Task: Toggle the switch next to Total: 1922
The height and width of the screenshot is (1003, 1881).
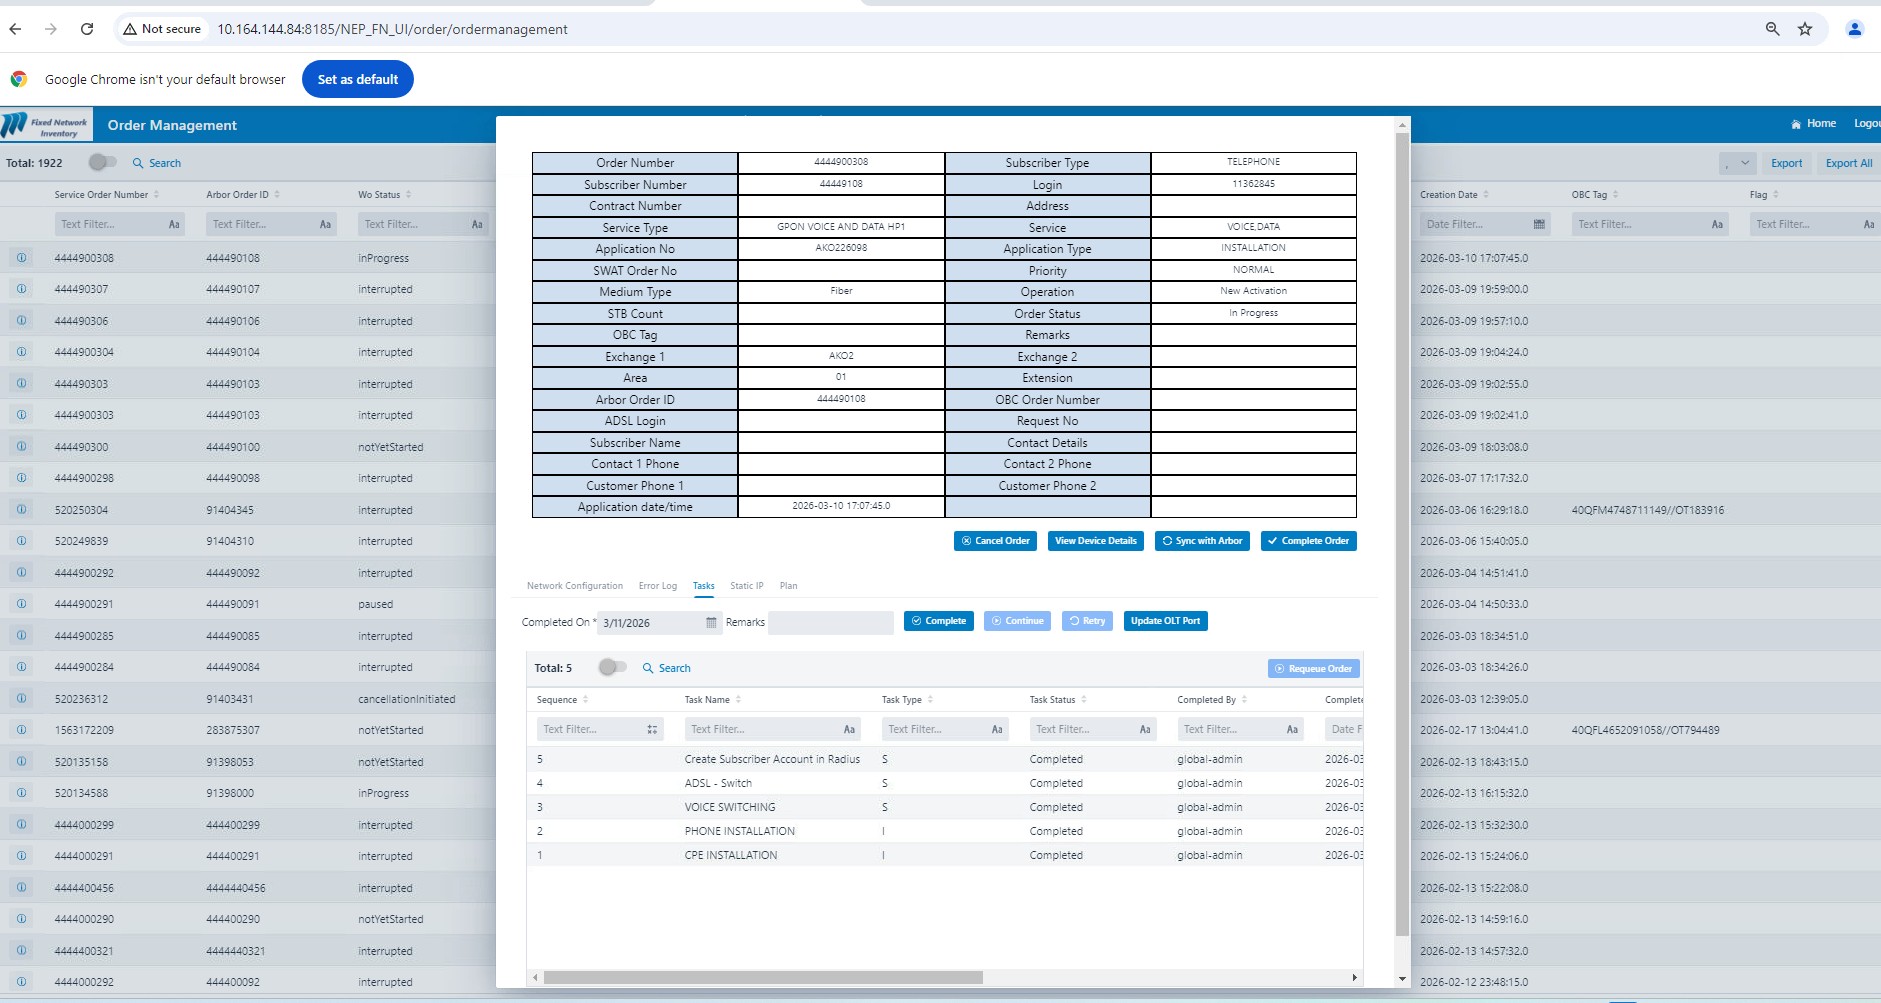Action: (x=102, y=162)
